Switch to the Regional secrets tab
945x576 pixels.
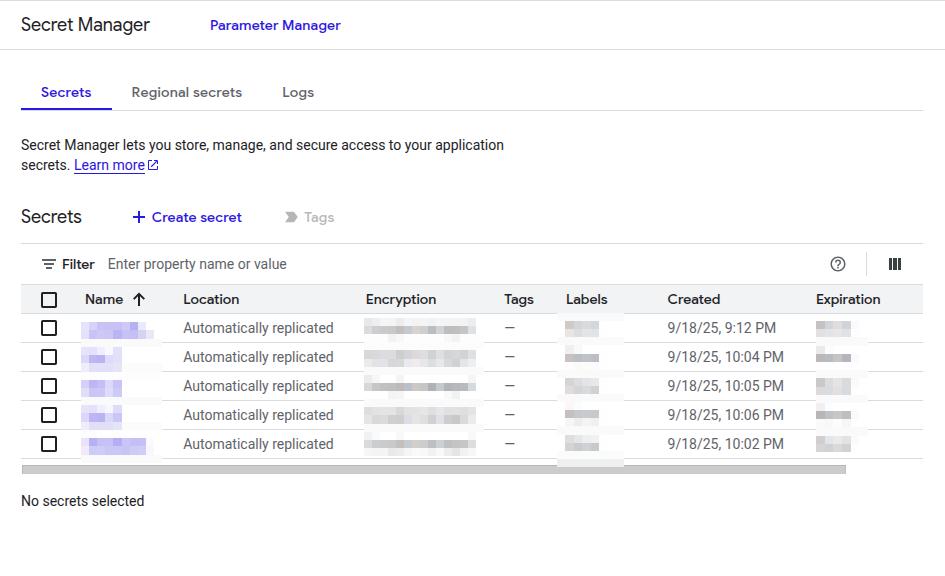point(187,92)
